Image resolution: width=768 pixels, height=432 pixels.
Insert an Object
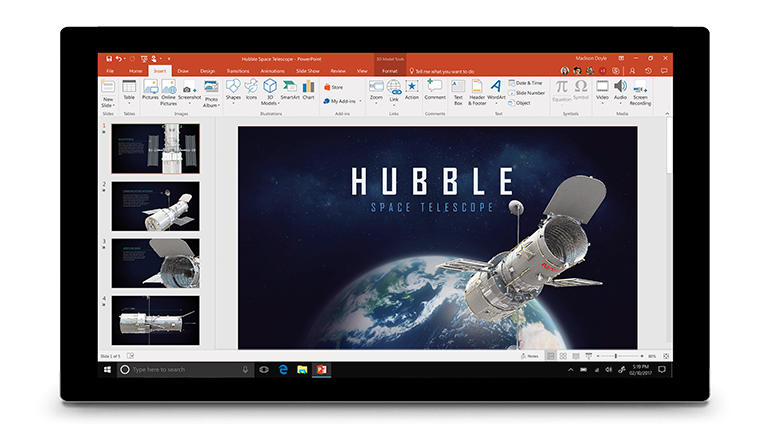(x=520, y=103)
